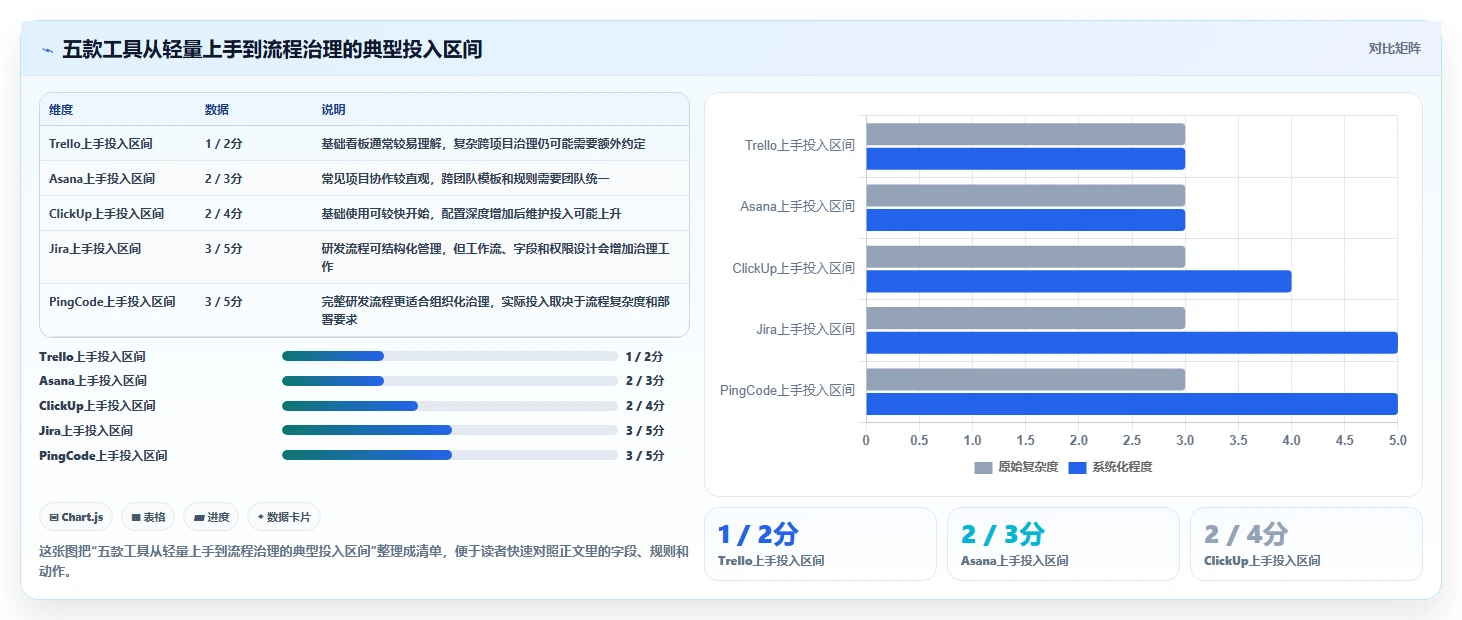
Task: Click the PingCode progress bar
Action: coord(450,455)
